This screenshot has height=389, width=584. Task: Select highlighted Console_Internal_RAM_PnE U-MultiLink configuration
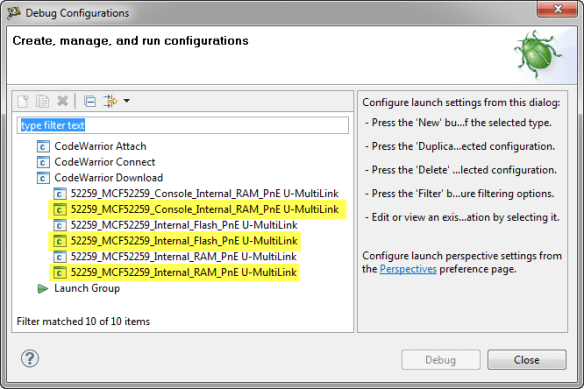pos(204,209)
